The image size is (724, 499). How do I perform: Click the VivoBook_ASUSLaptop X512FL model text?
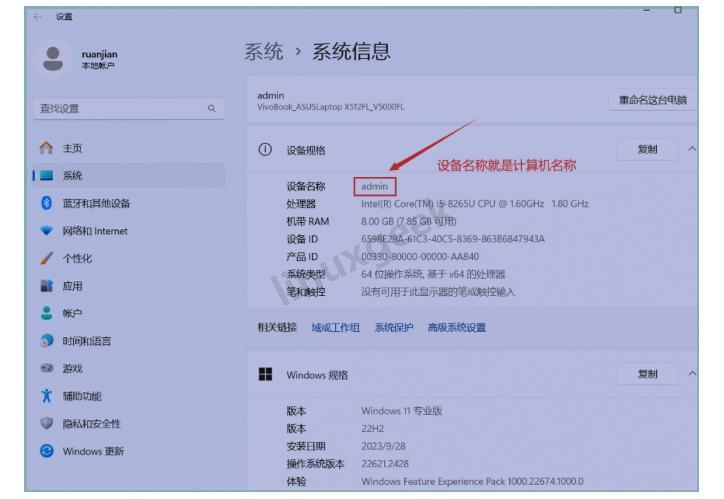330,107
